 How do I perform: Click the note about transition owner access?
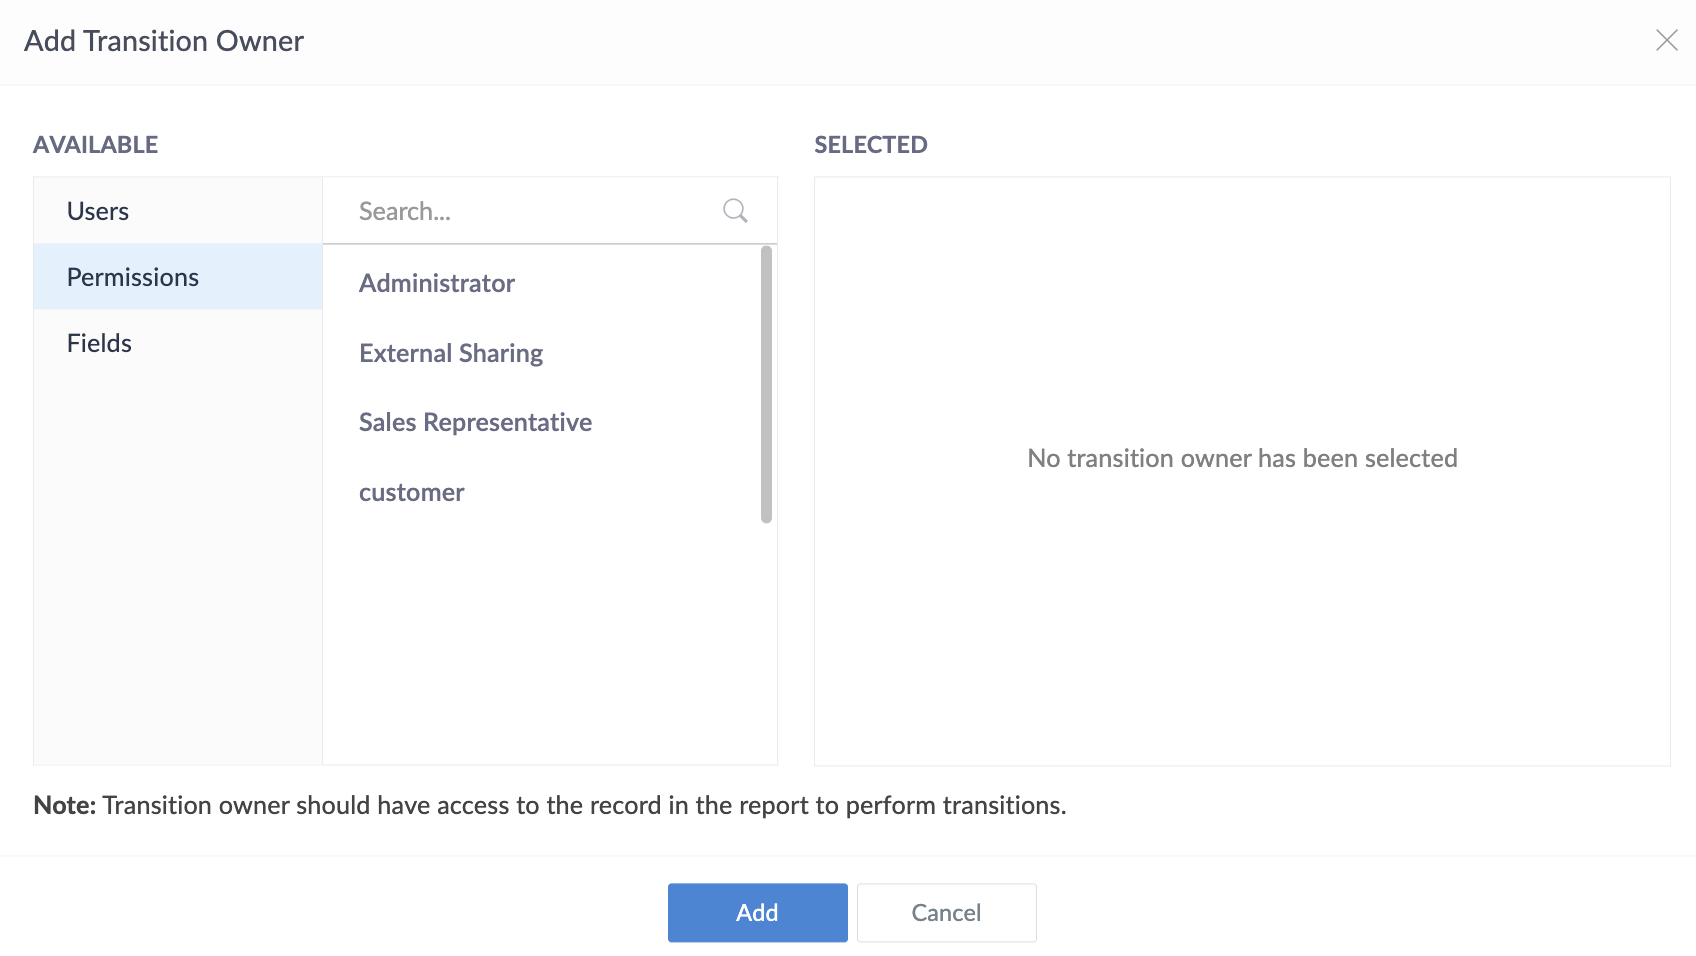[550, 805]
